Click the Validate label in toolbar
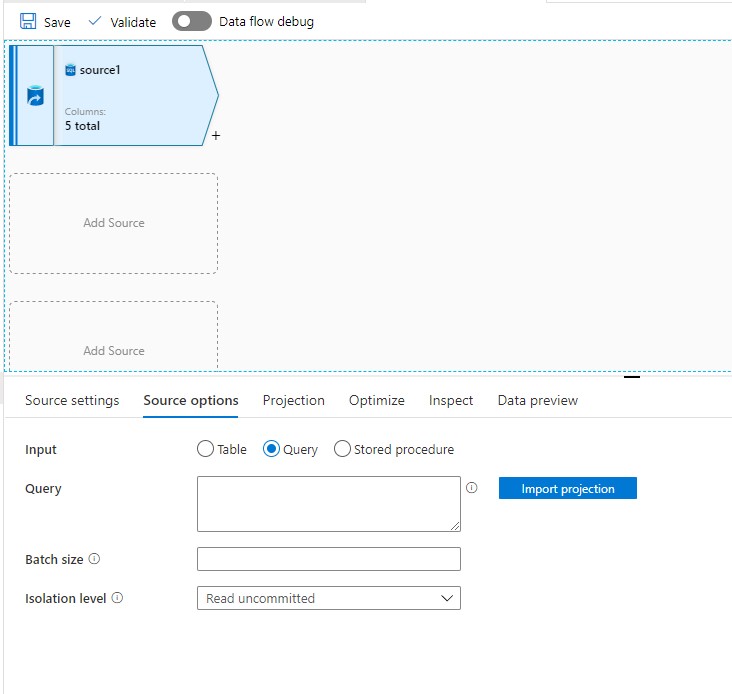The height and width of the screenshot is (694, 732). tap(133, 22)
